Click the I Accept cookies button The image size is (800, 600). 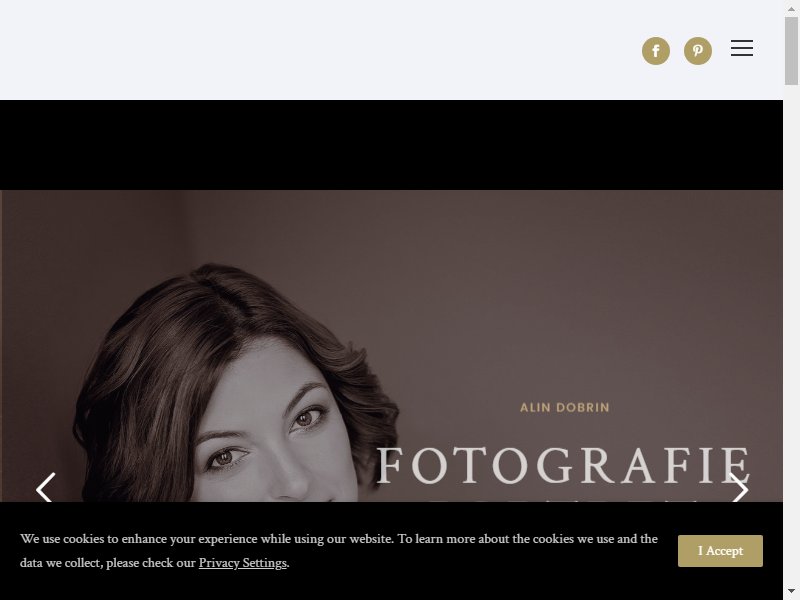click(x=720, y=551)
